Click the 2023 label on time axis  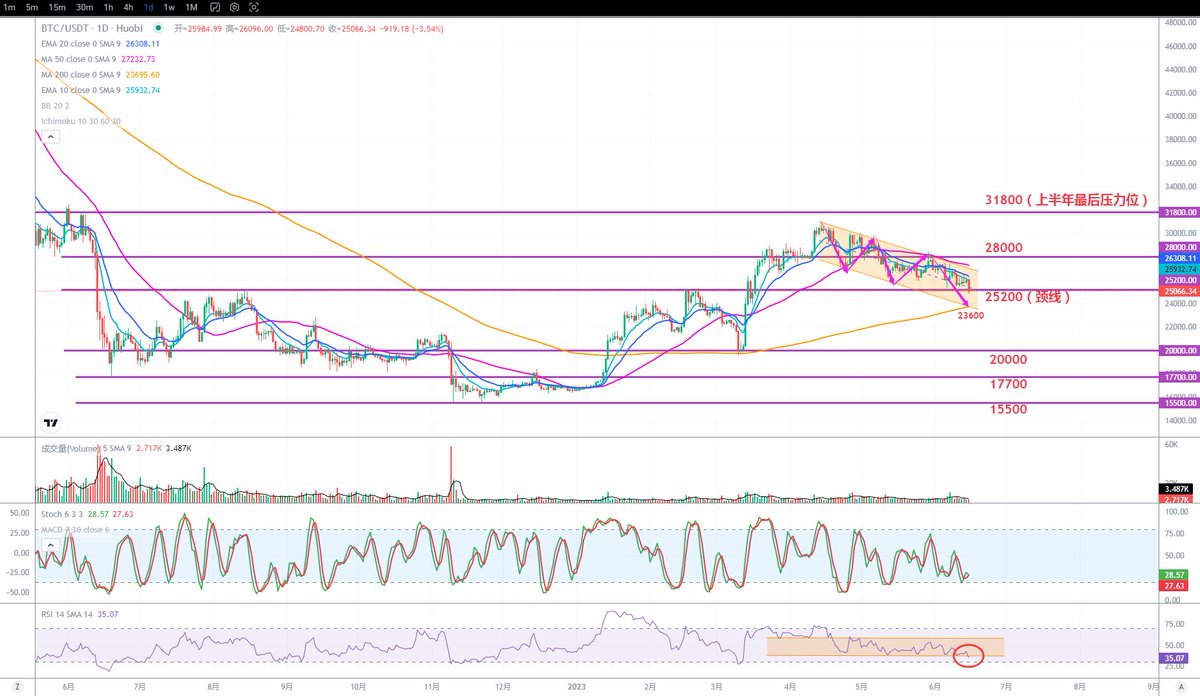click(x=575, y=688)
